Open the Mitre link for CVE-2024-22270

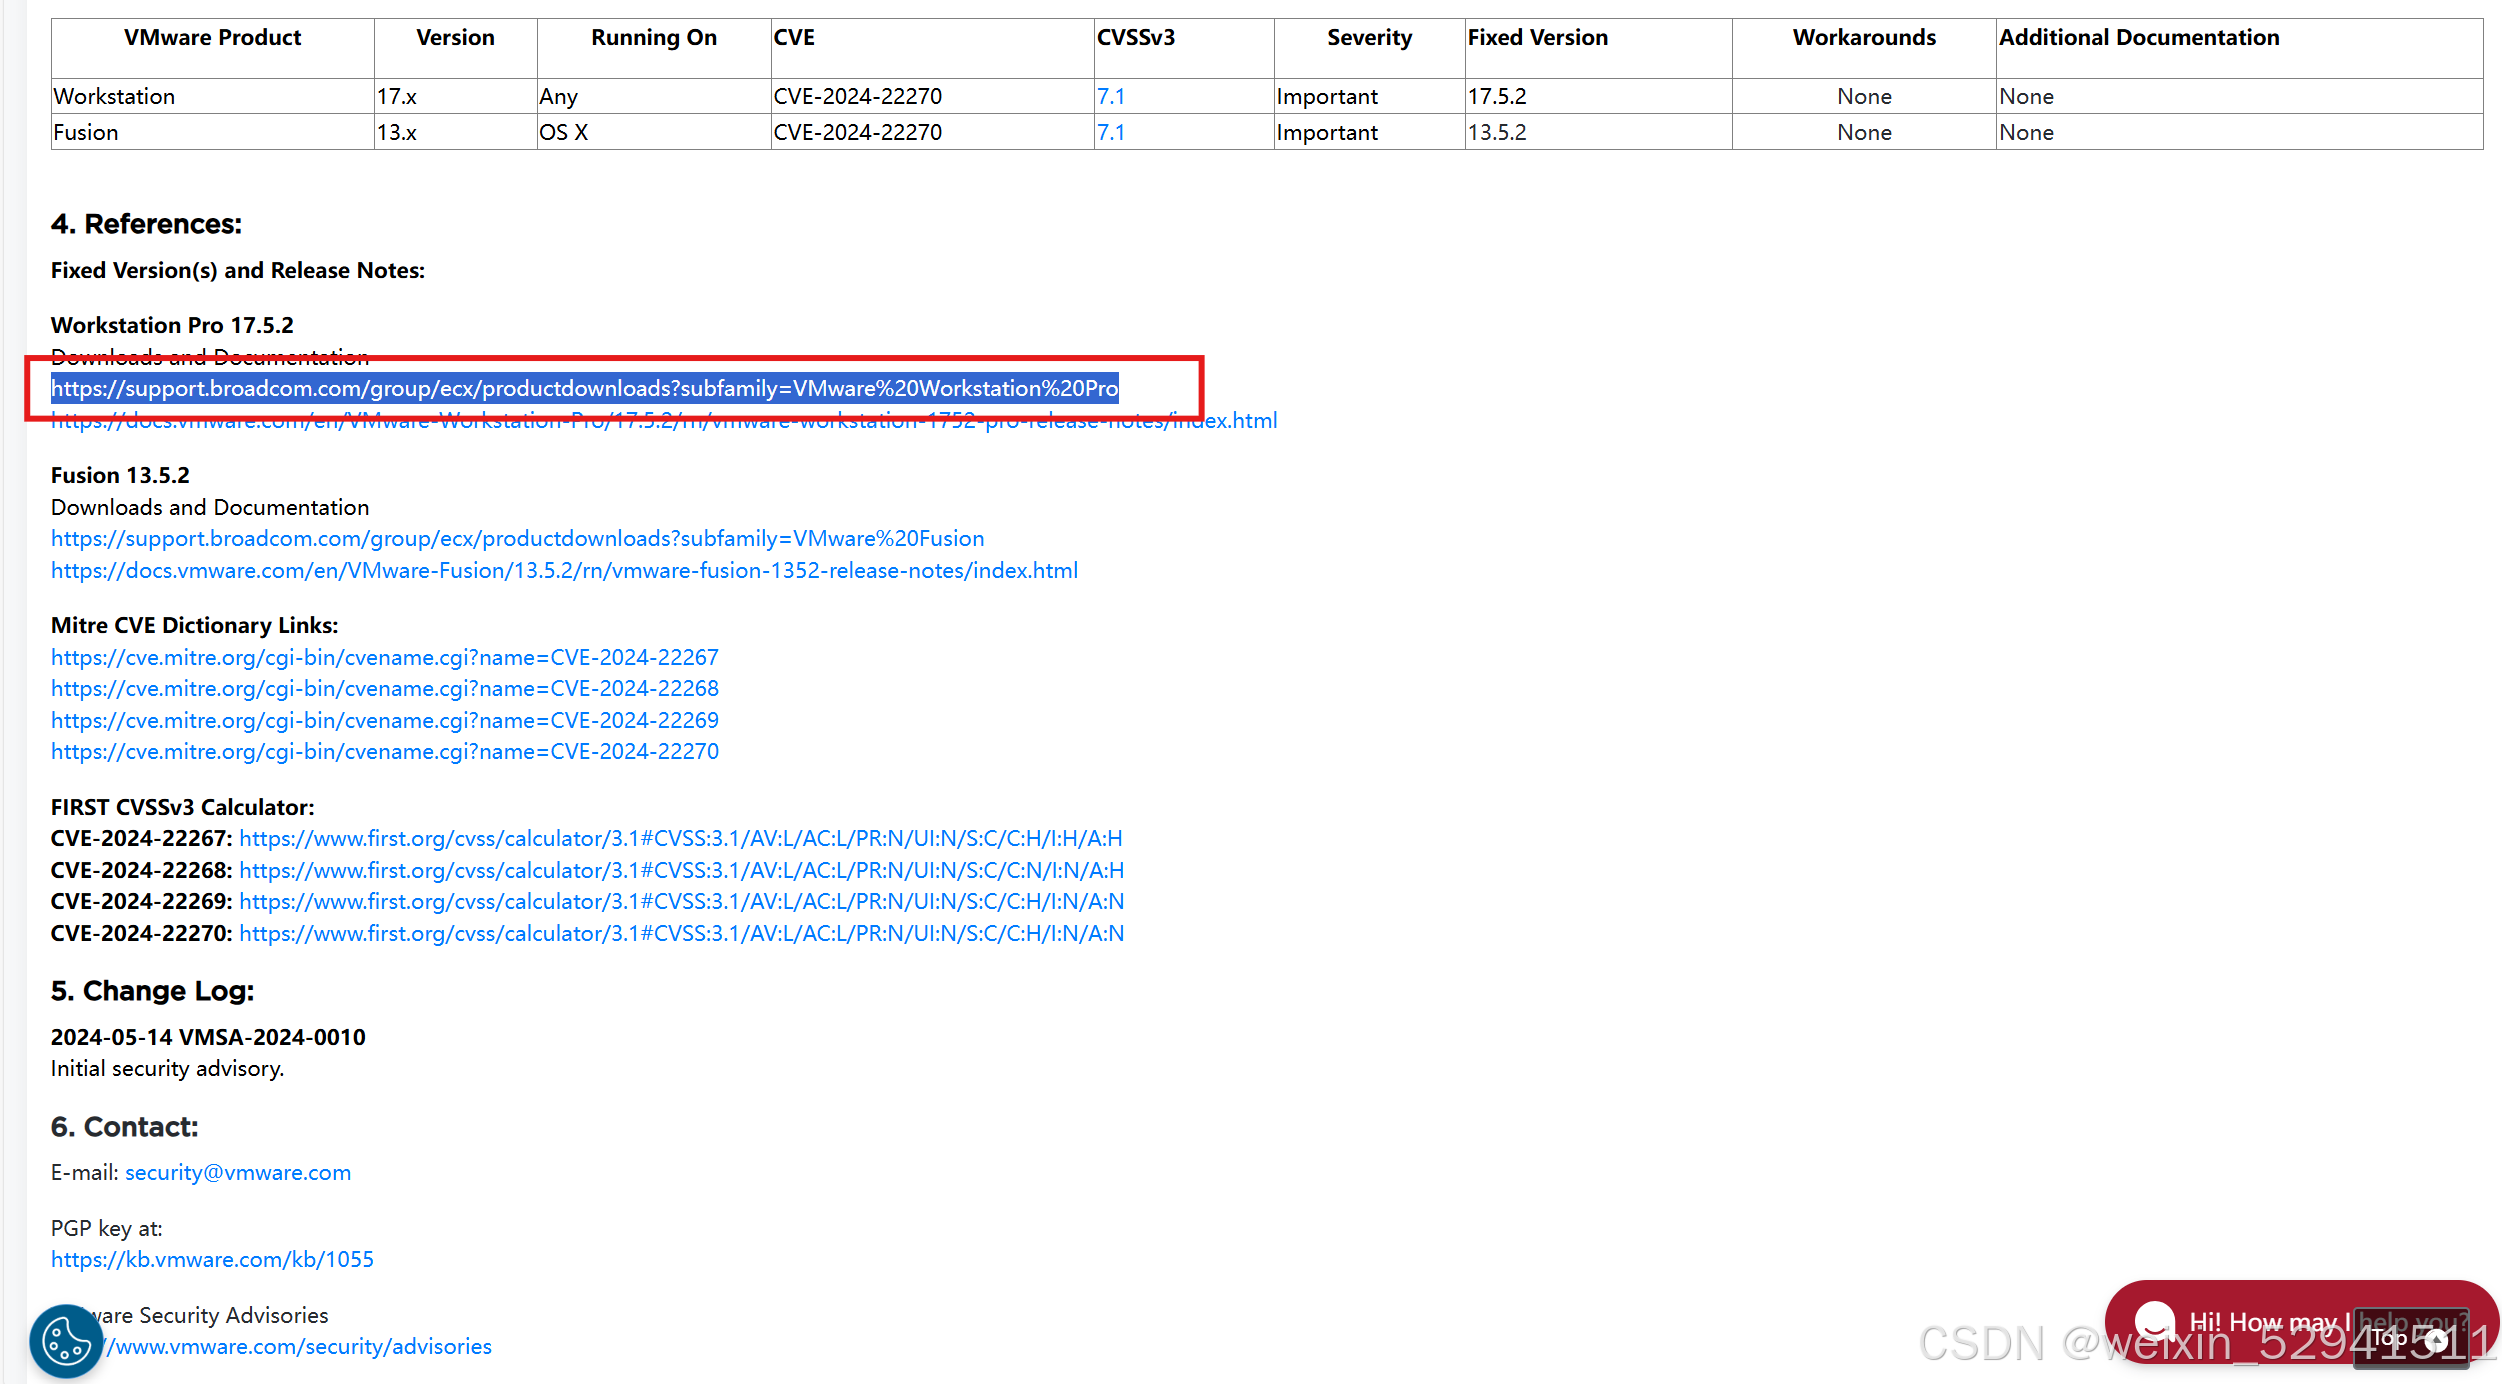coord(384,752)
